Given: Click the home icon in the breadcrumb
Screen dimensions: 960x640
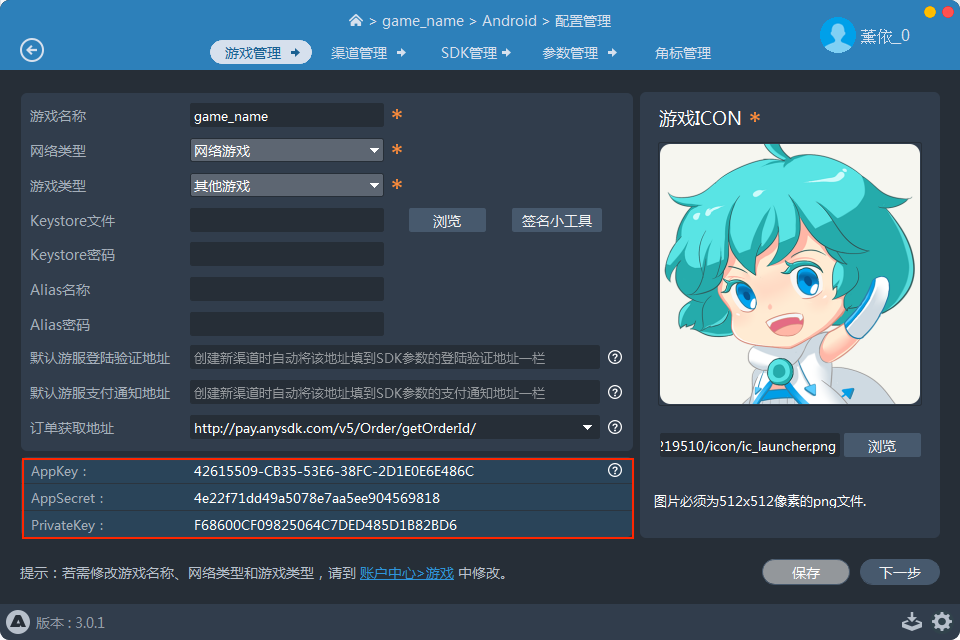Looking at the screenshot, I should pyautogui.click(x=356, y=20).
